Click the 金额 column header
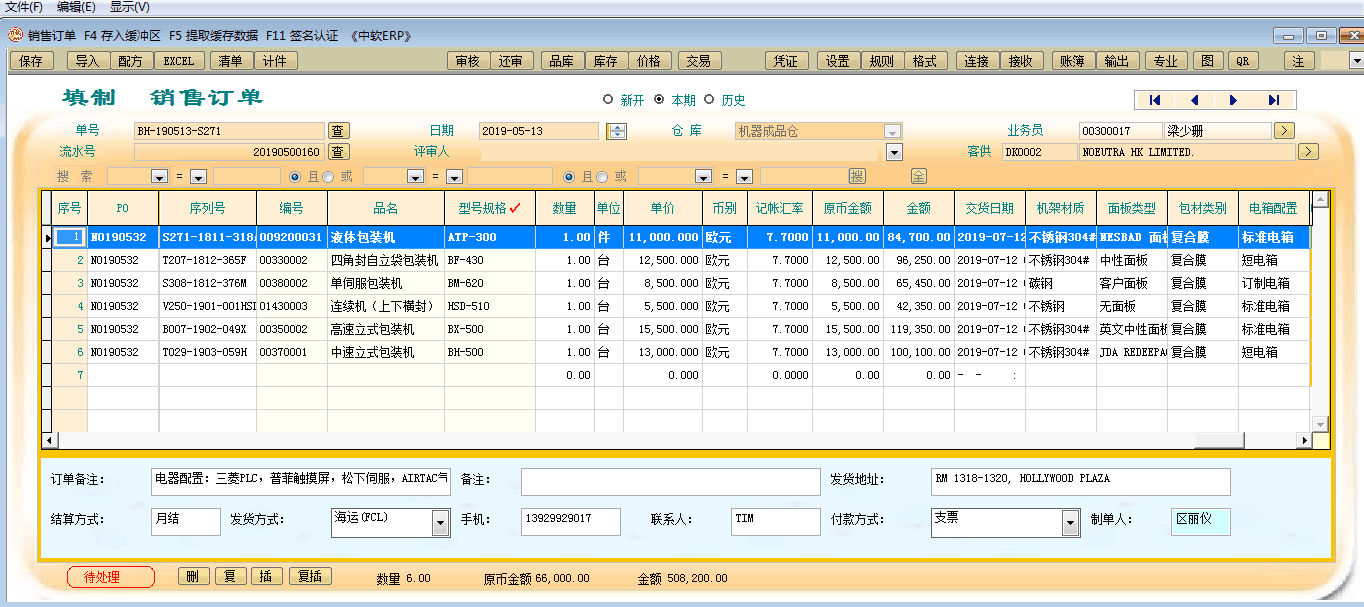Image resolution: width=1364 pixels, height=607 pixels. (918, 208)
